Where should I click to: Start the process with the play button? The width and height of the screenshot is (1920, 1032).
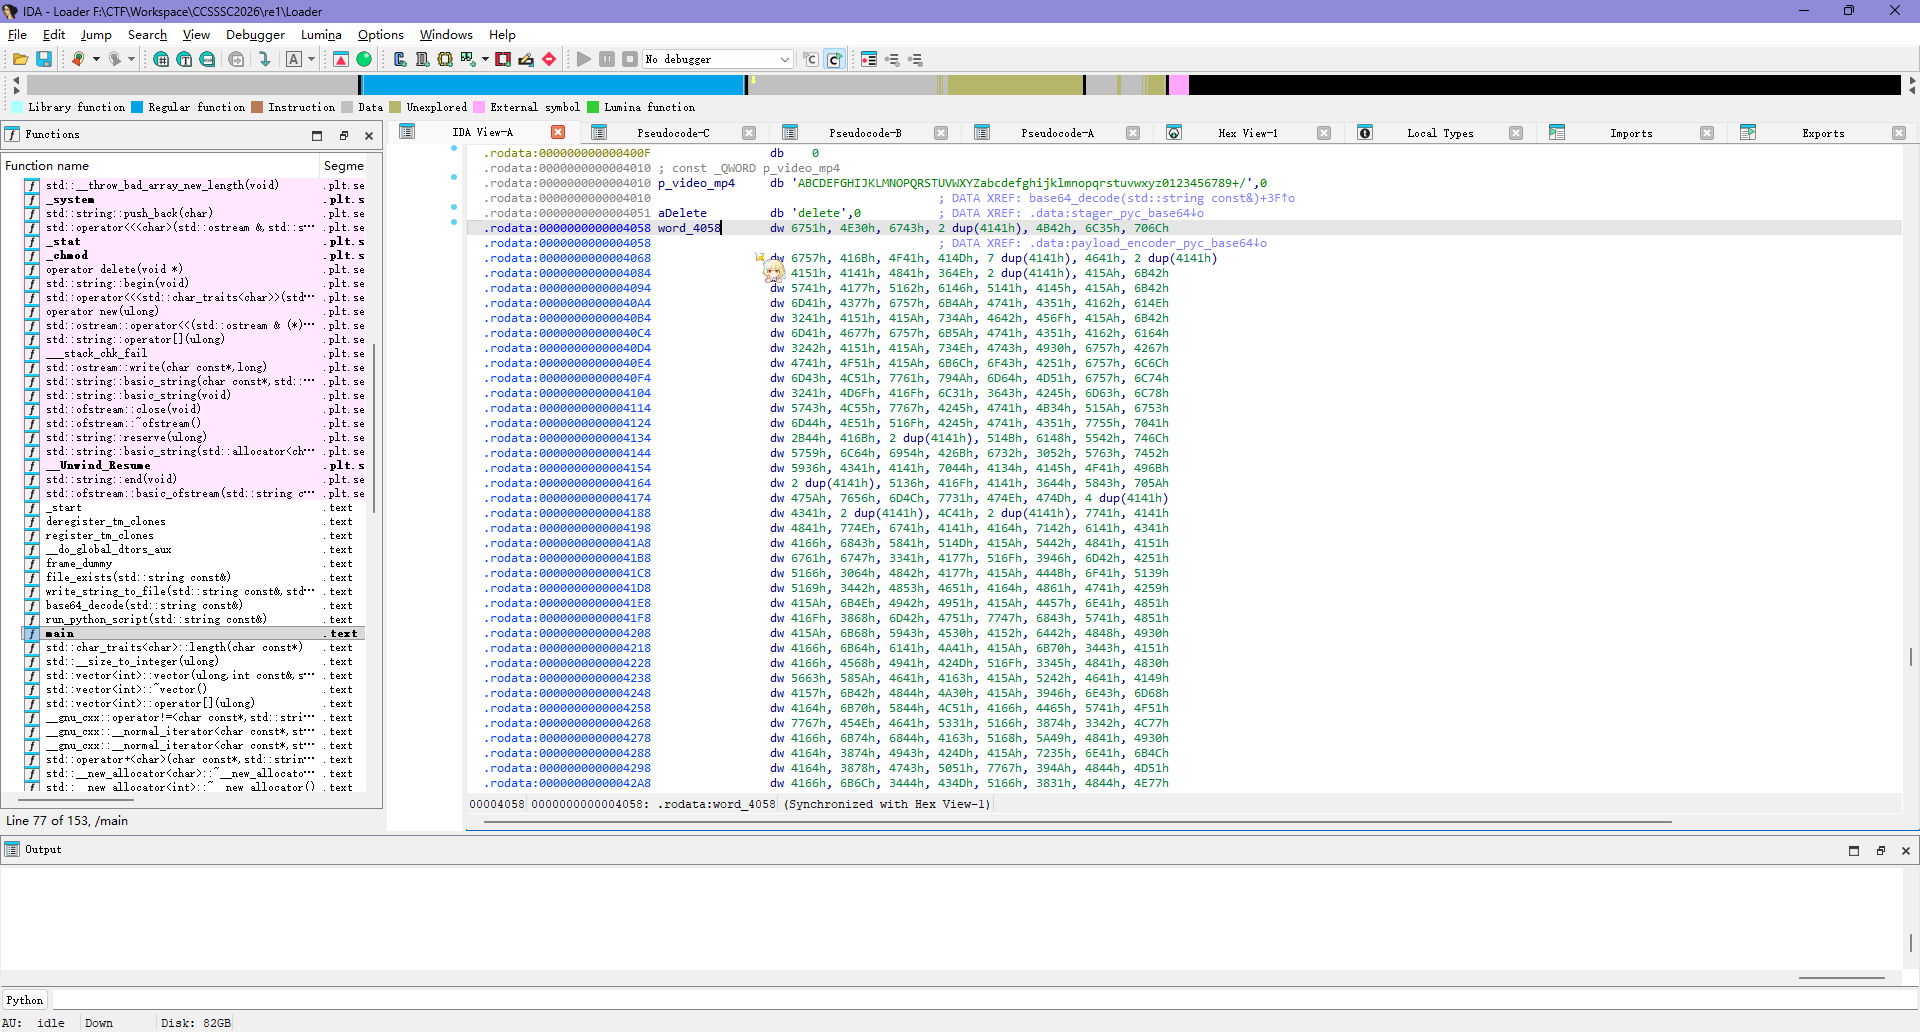click(584, 60)
